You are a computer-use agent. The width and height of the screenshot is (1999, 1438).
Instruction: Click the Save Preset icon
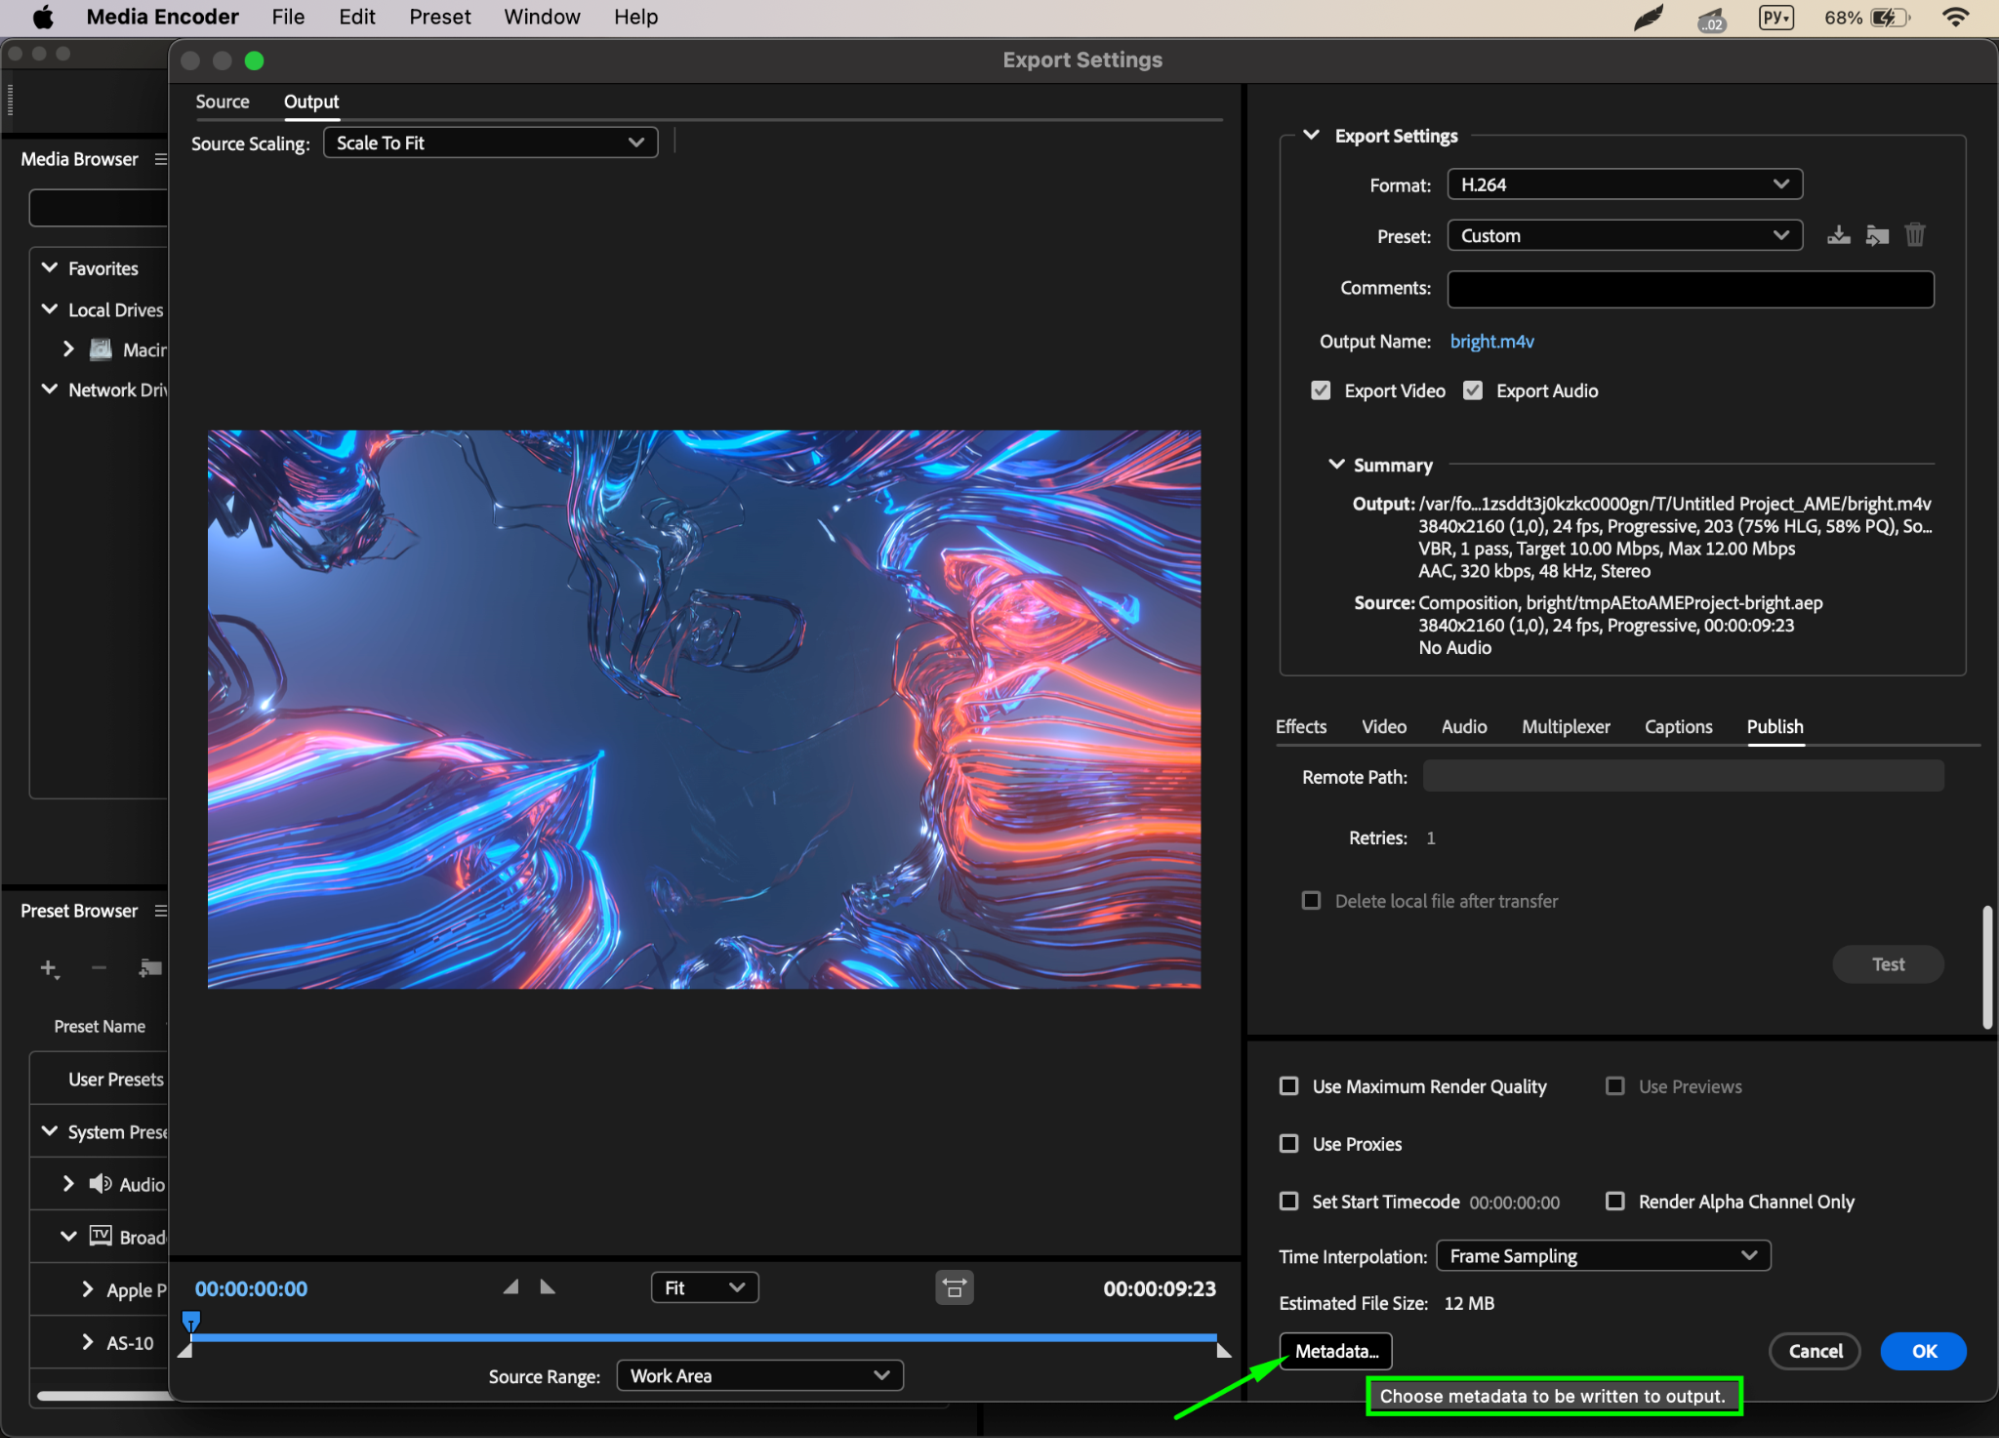[1838, 236]
